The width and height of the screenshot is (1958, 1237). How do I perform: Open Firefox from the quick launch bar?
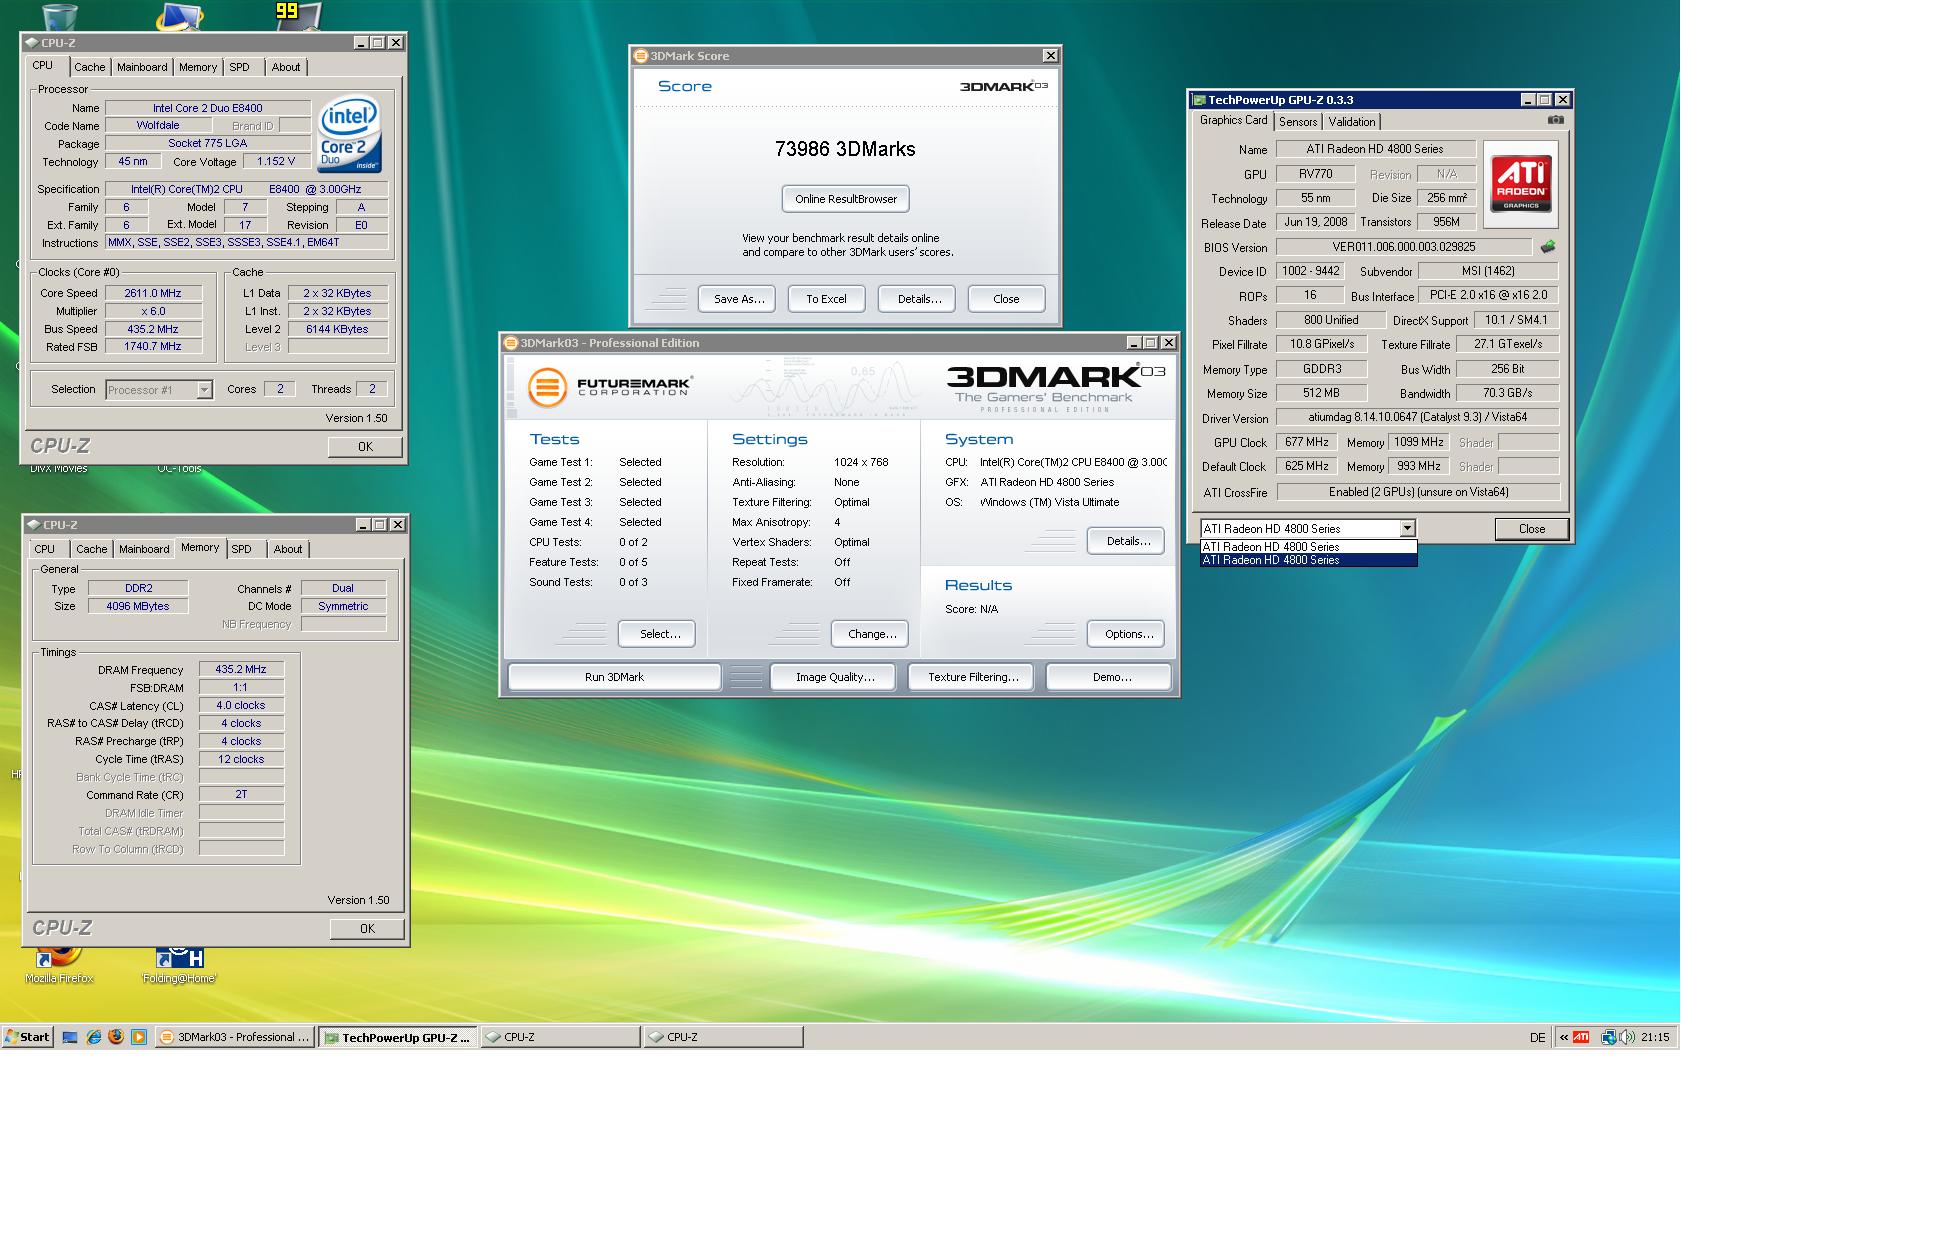[x=116, y=1037]
